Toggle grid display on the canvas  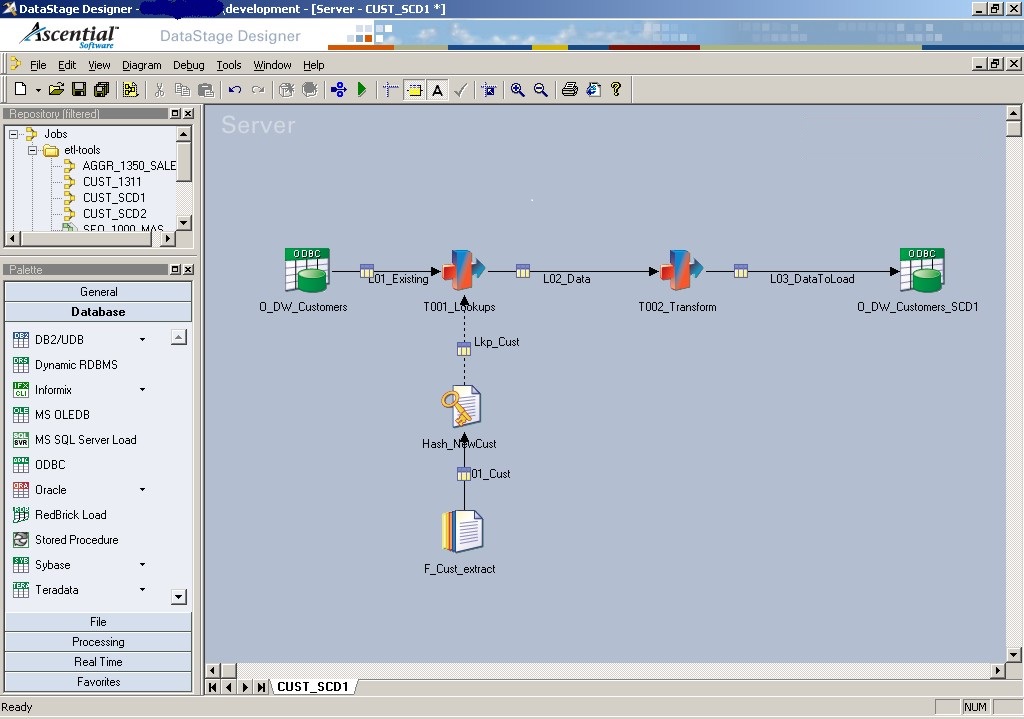point(390,89)
